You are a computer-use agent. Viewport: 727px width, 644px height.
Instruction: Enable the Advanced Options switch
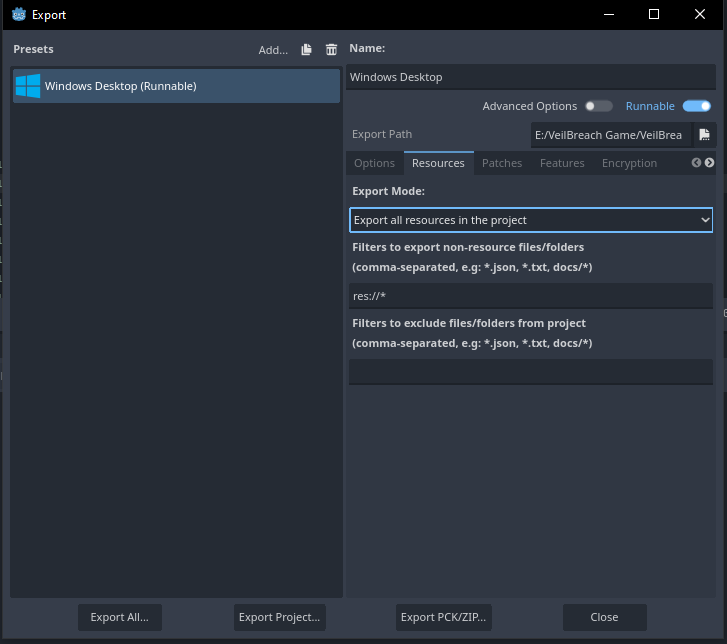pos(598,106)
